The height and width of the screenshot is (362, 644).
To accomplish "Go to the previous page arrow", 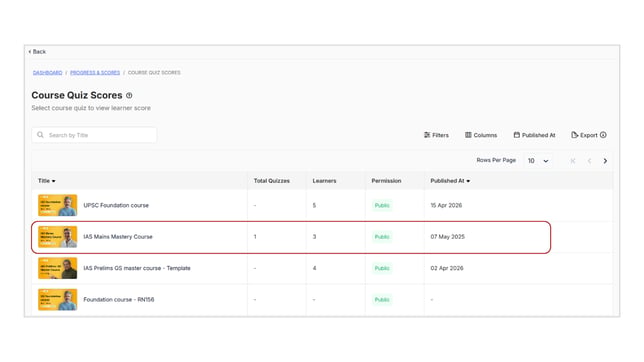I will point(589,161).
